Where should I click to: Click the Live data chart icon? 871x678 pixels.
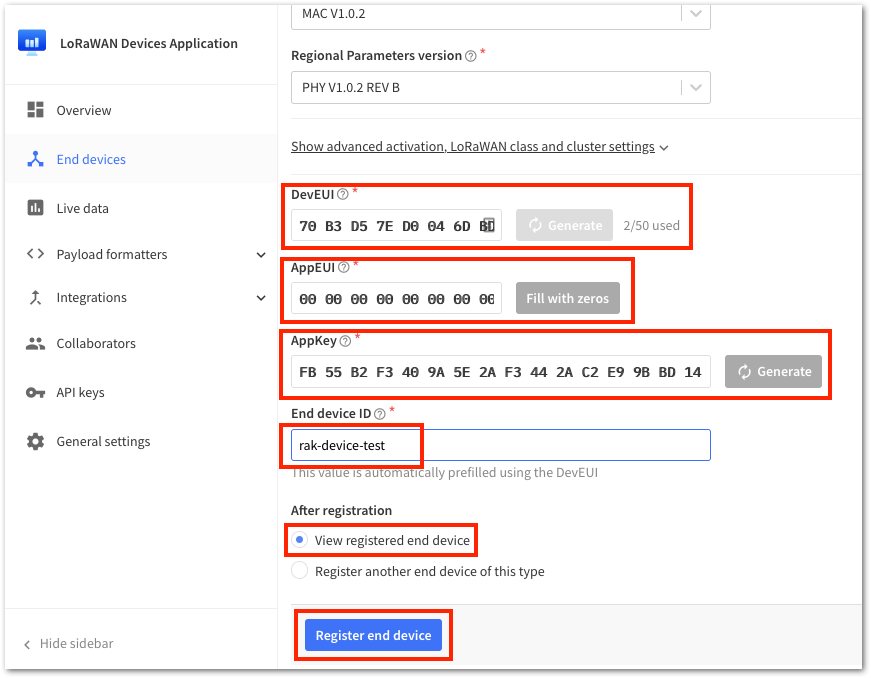click(x=36, y=208)
